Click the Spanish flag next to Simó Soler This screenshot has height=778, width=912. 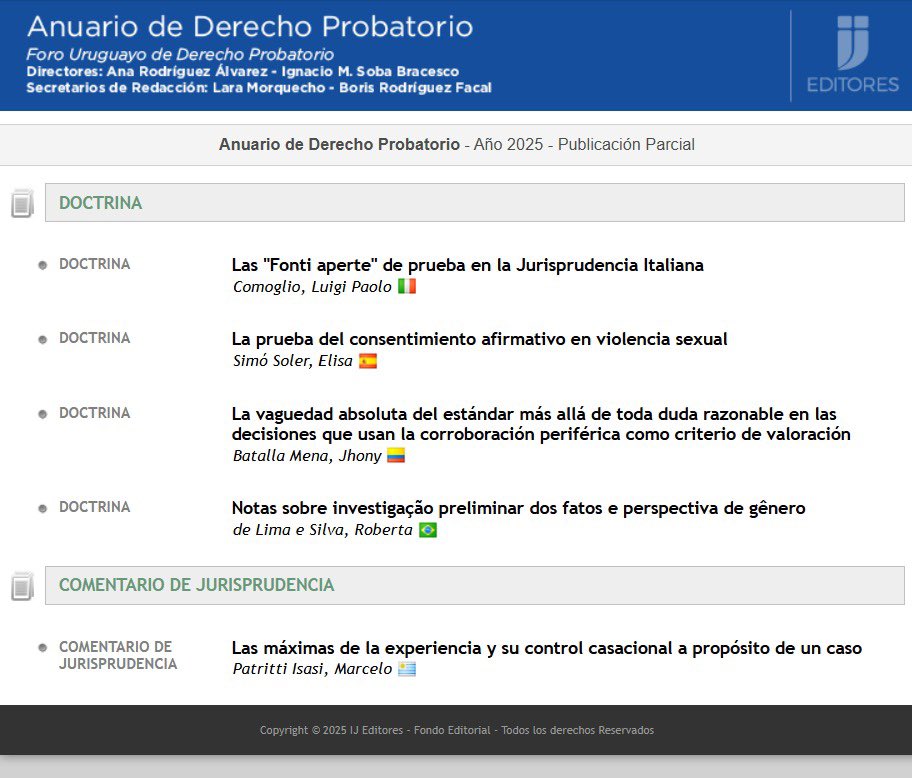click(367, 360)
